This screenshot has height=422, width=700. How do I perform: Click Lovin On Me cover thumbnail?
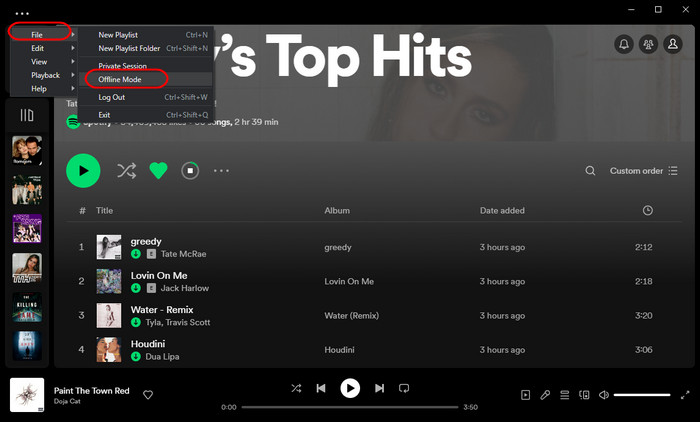(109, 281)
